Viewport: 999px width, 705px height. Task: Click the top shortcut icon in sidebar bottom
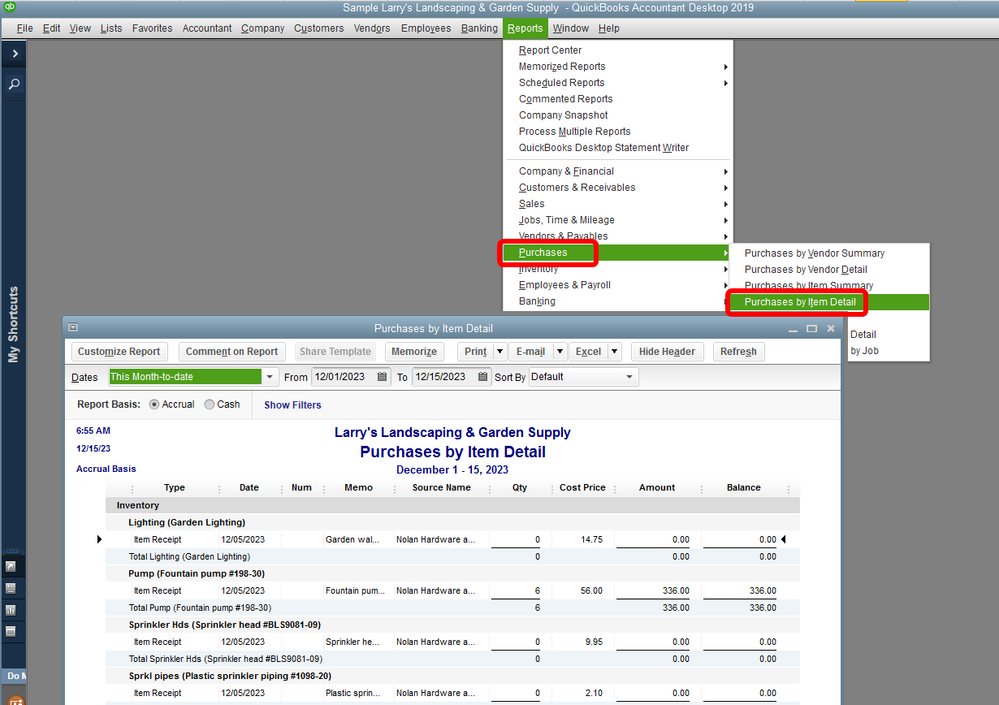click(11, 566)
